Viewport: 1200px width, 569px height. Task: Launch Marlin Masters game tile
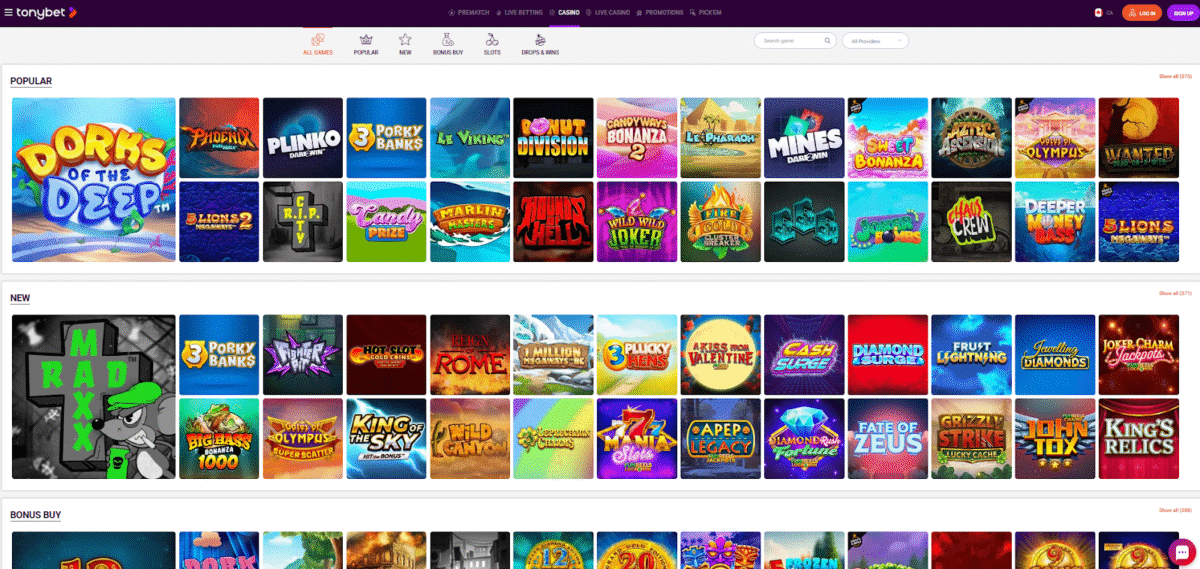point(470,222)
